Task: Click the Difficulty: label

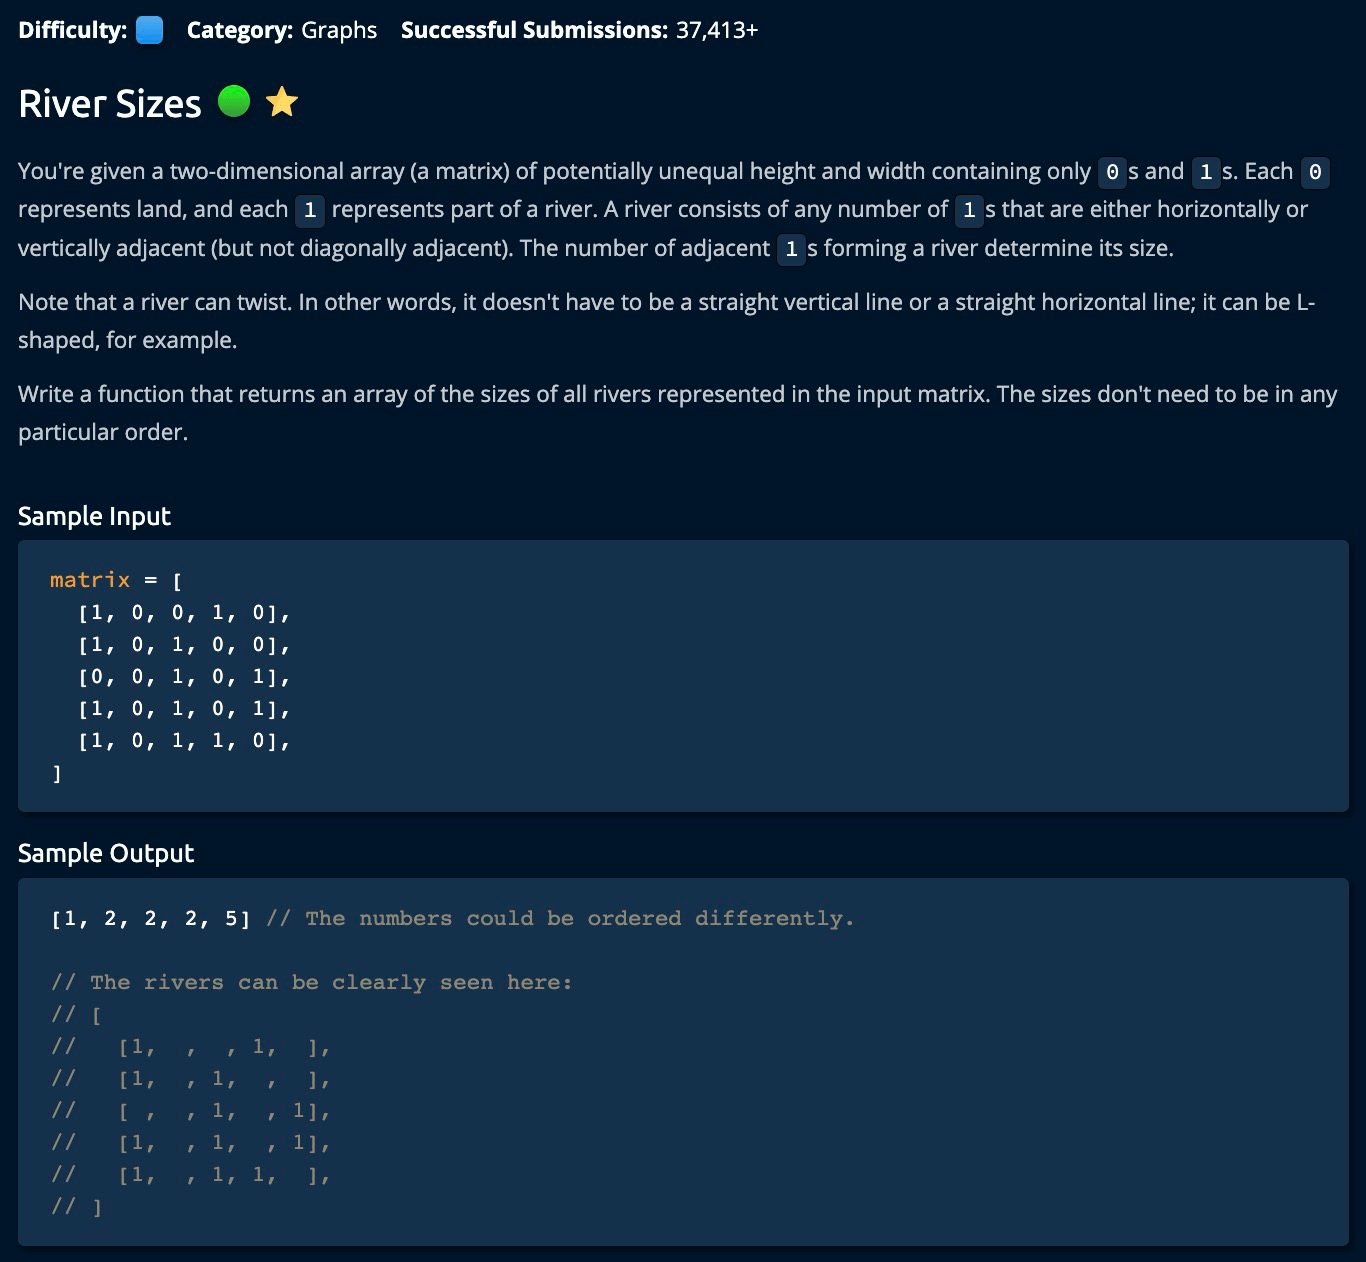Action: (x=73, y=30)
